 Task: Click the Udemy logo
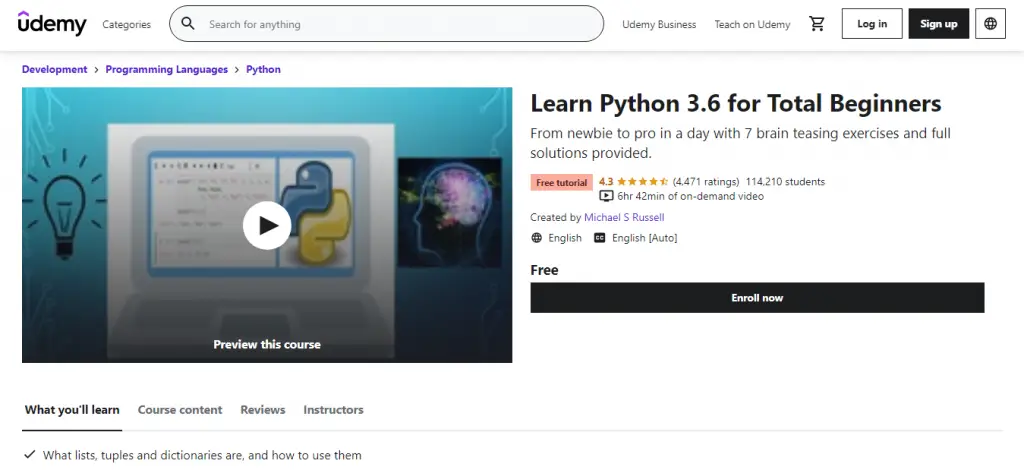(x=52, y=24)
